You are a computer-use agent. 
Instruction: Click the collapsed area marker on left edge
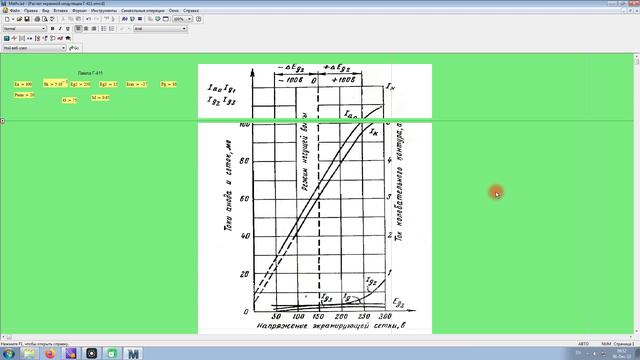tap(2, 121)
